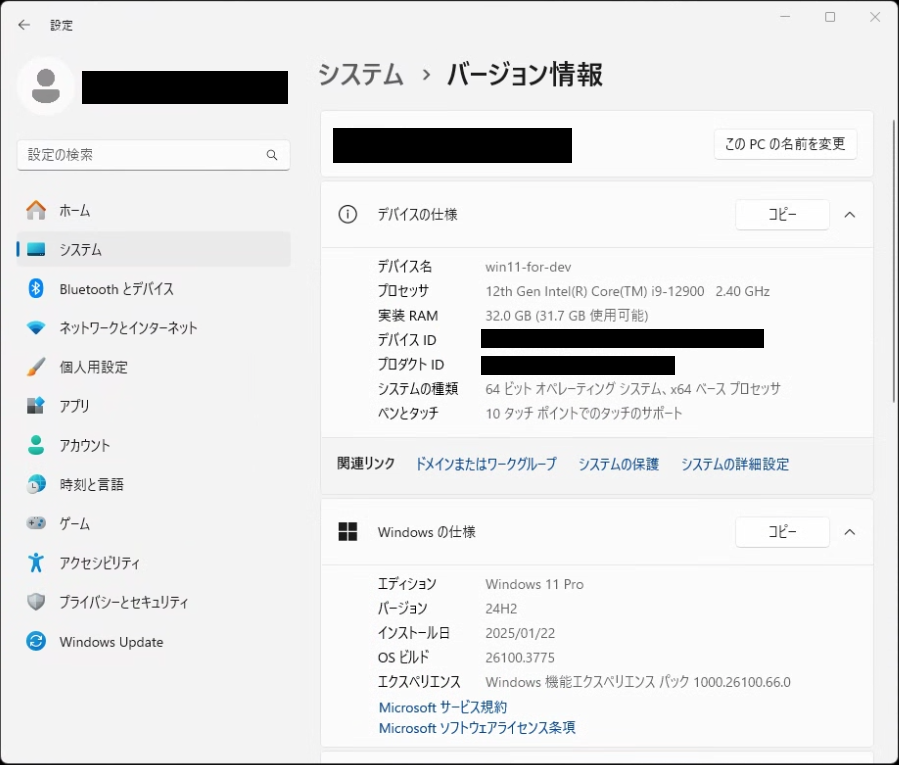Click the search magnifier icon

click(x=272, y=155)
